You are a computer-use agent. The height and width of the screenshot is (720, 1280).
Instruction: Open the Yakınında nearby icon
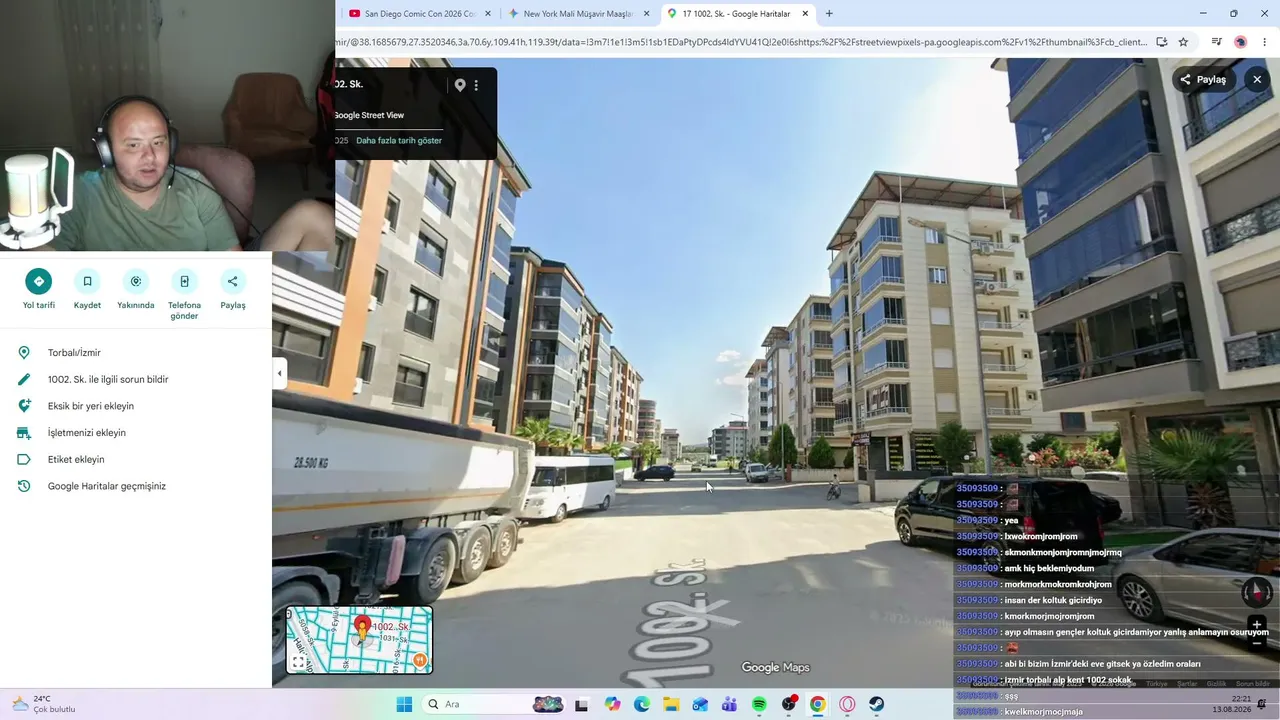tap(136, 281)
